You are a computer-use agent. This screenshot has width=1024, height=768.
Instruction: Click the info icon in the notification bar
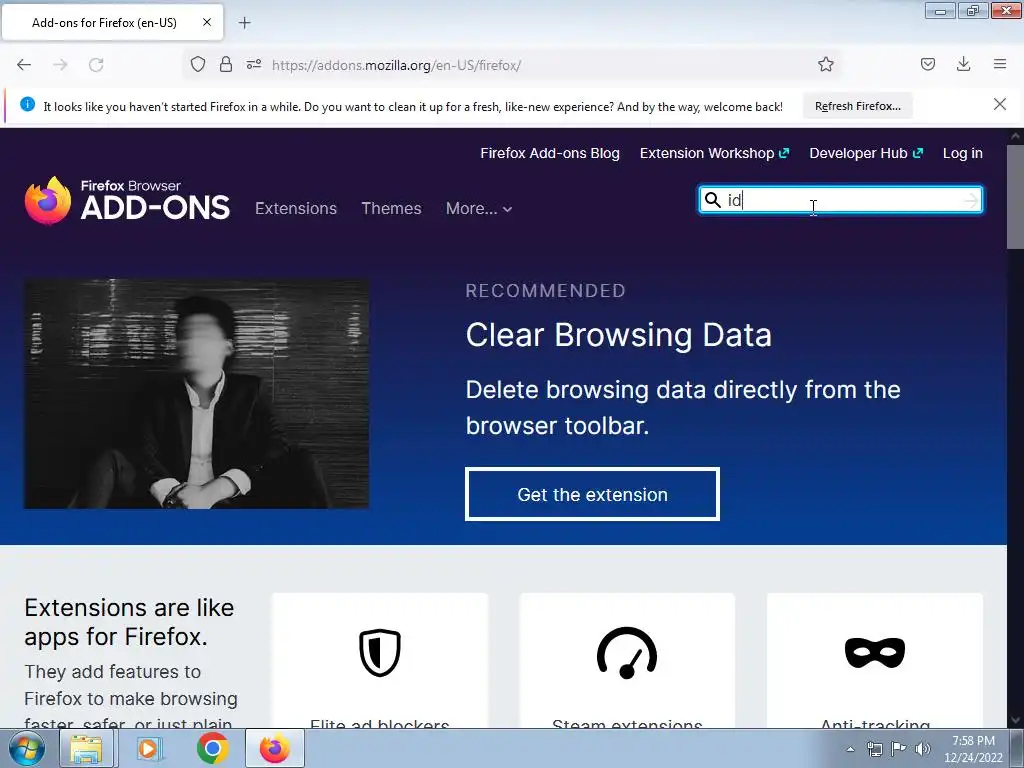click(x=27, y=104)
